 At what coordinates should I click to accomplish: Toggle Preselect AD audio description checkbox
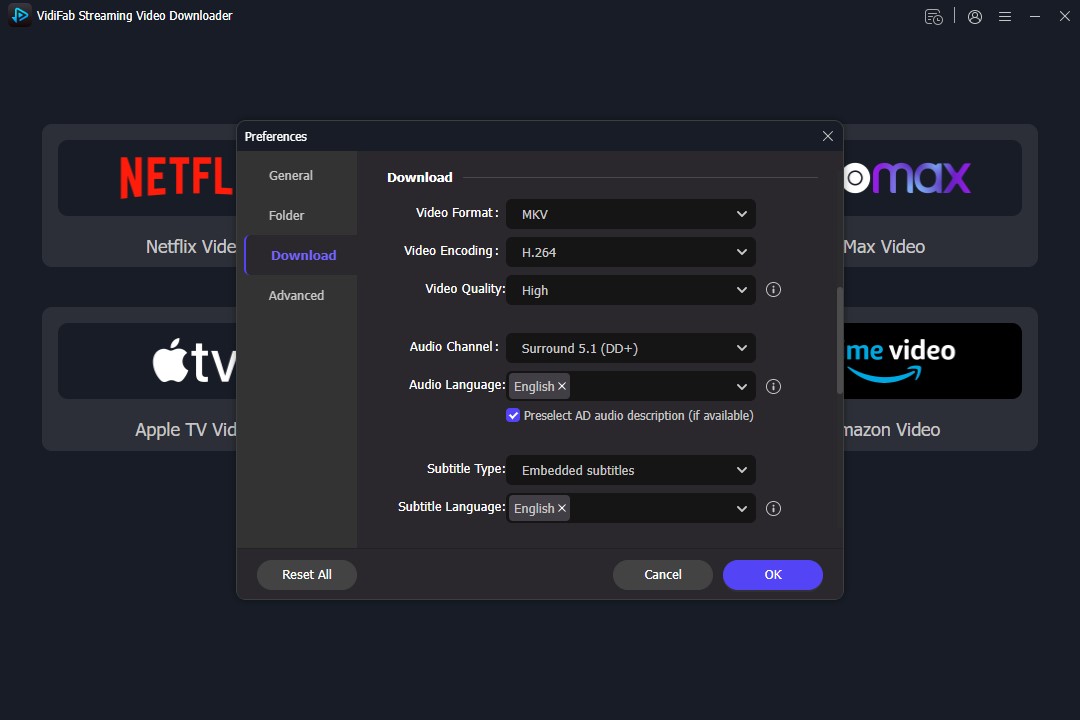pyautogui.click(x=513, y=415)
